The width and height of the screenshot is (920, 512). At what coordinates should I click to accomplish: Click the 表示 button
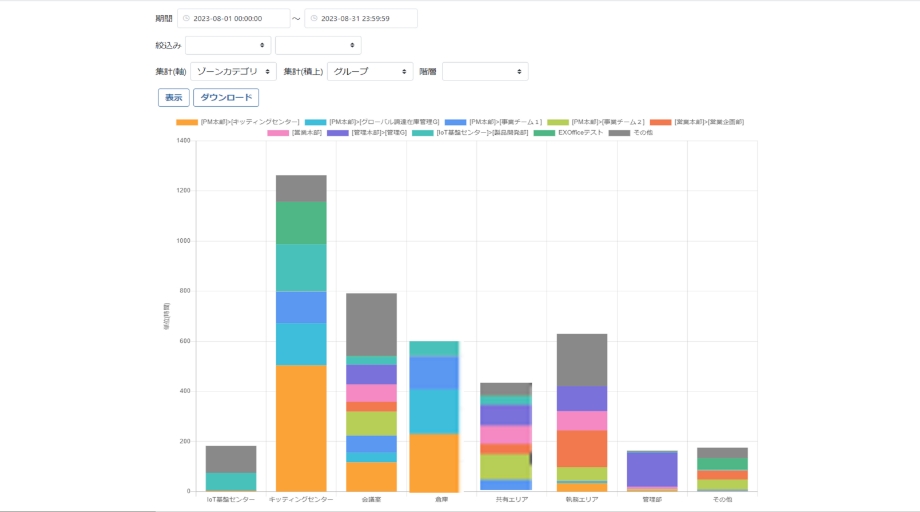(x=174, y=98)
